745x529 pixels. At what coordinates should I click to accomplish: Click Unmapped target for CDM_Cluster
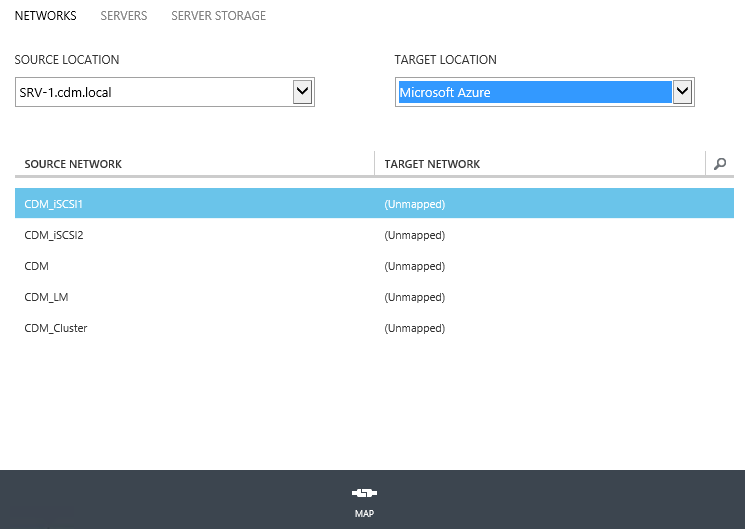pos(414,328)
